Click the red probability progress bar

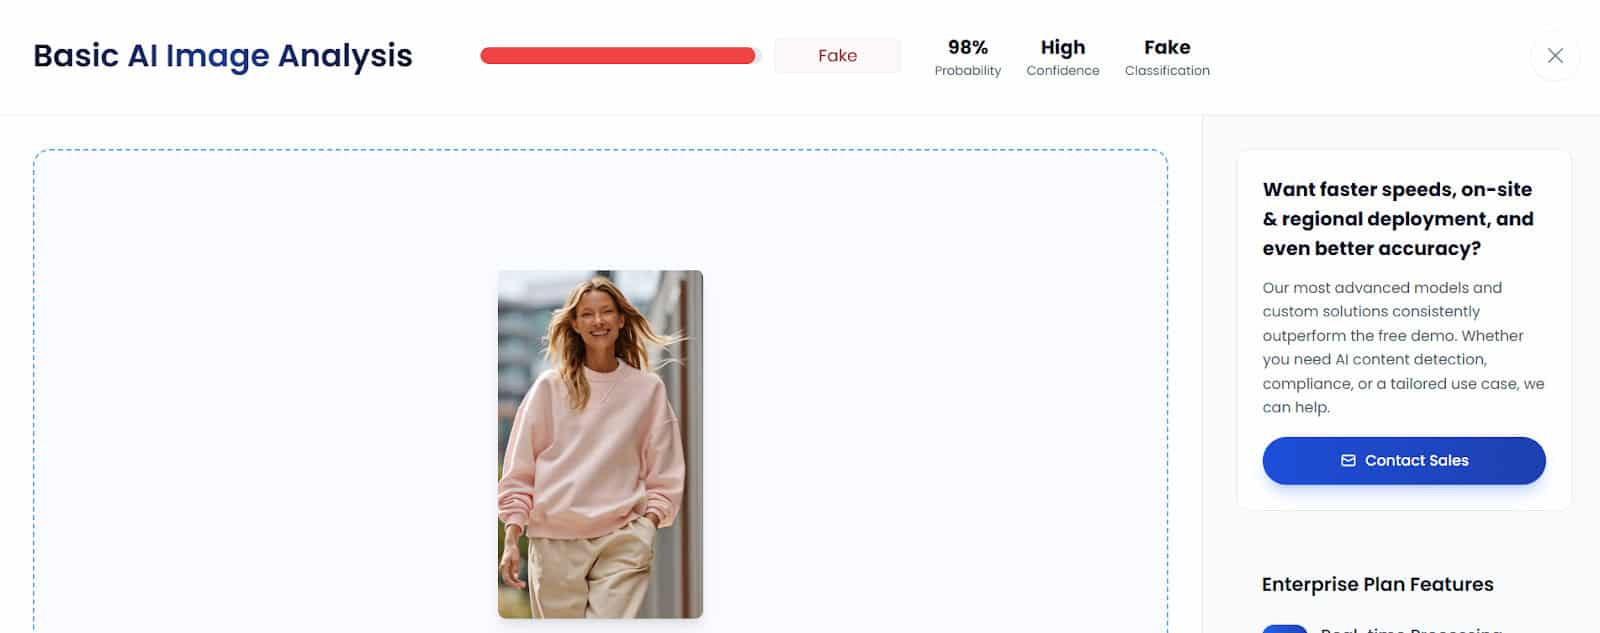pyautogui.click(x=620, y=56)
